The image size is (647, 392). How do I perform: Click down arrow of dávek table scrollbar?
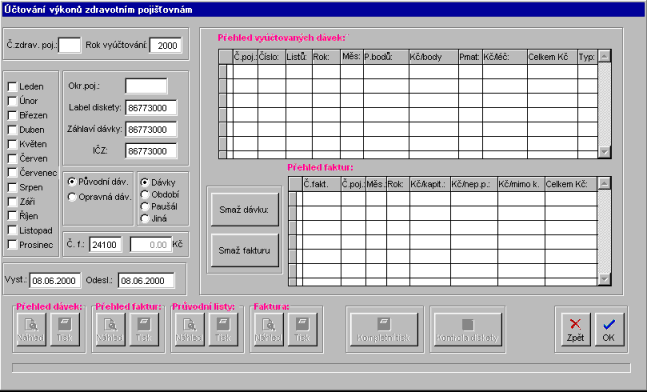tap(604, 152)
